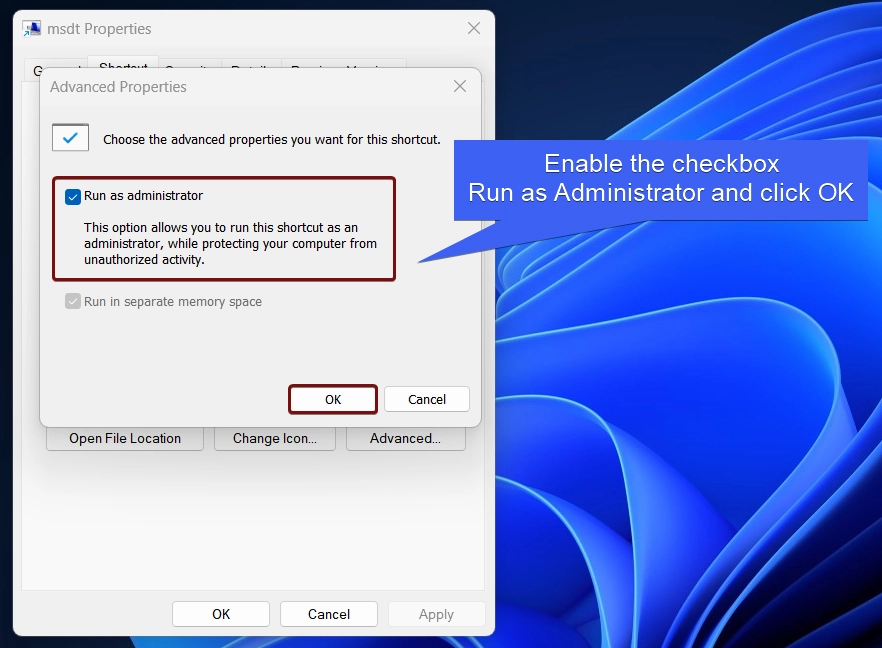Image resolution: width=882 pixels, height=648 pixels.
Task: Click the Advanced... button
Action: (x=406, y=439)
